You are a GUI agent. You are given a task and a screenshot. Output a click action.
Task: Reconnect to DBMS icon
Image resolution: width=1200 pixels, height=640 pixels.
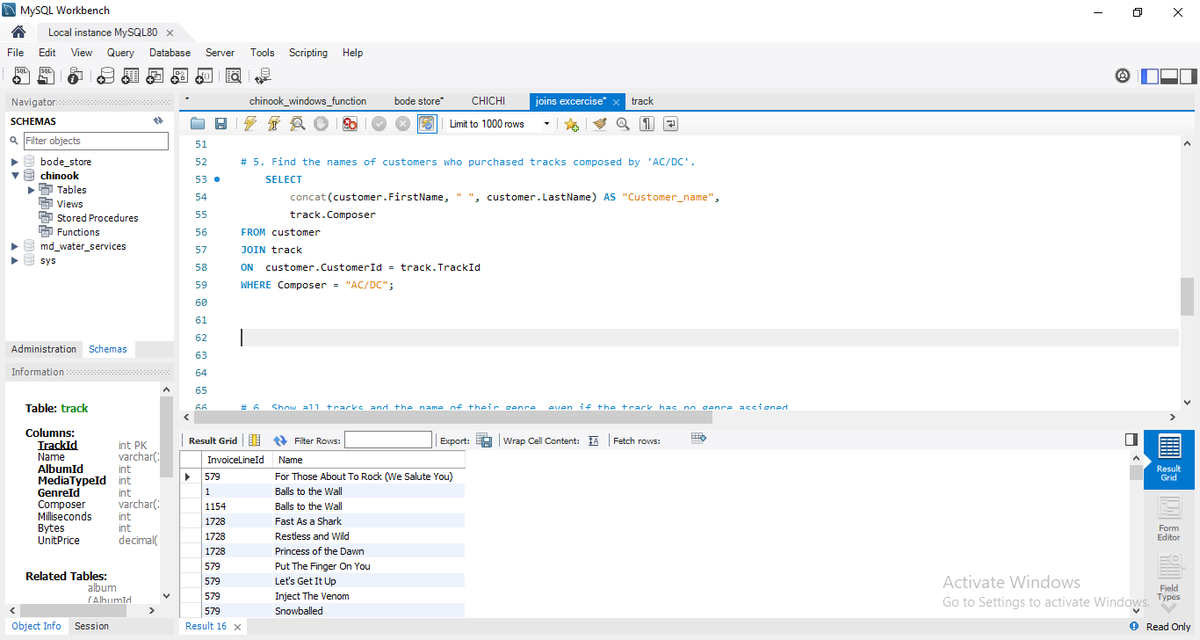point(263,75)
